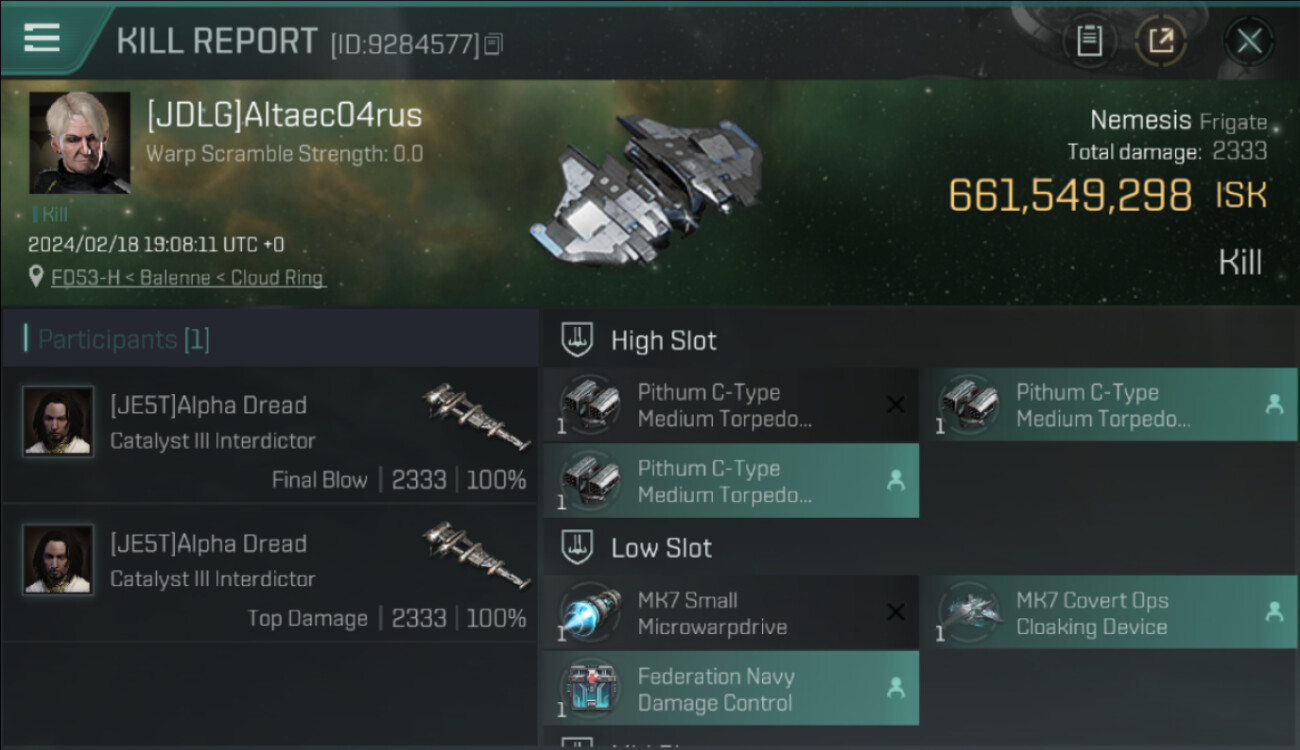Select the Federation Navy Damage Control icon
This screenshot has width=1300, height=750.
click(x=590, y=689)
